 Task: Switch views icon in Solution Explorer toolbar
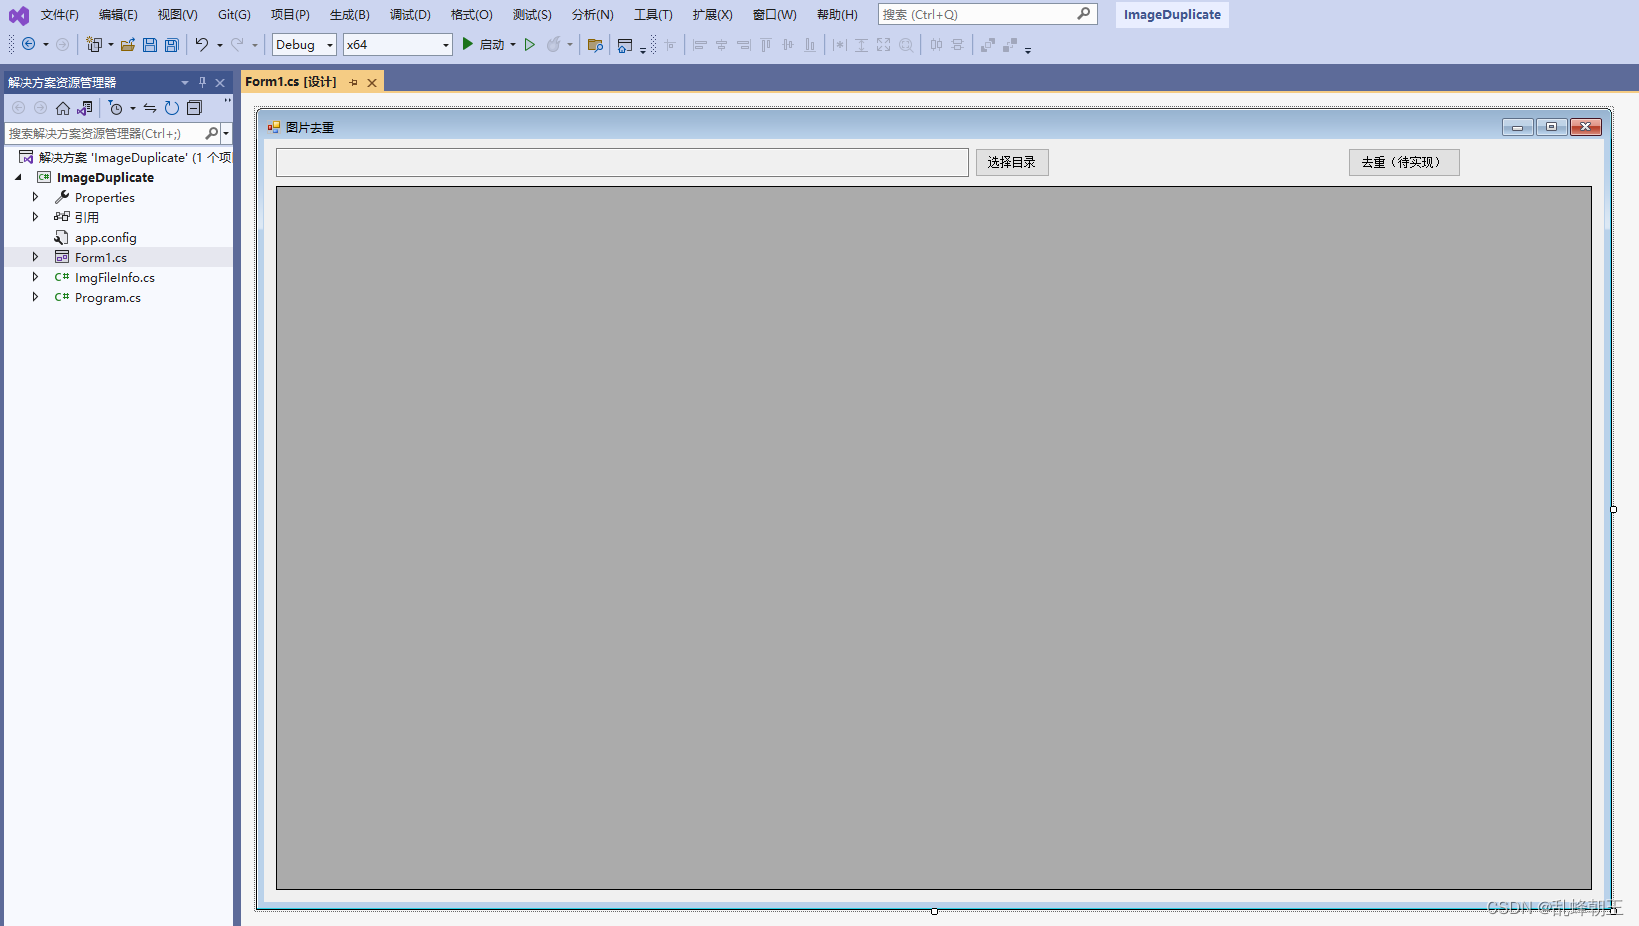(85, 108)
